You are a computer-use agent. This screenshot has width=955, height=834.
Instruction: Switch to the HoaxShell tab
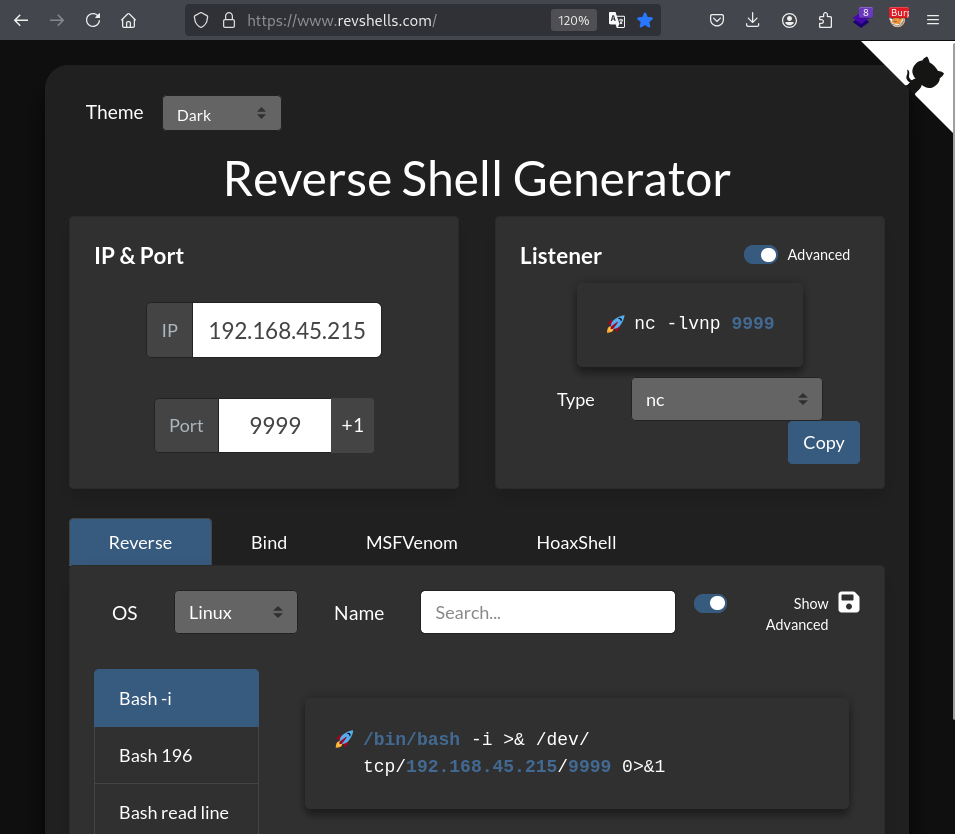click(x=576, y=542)
